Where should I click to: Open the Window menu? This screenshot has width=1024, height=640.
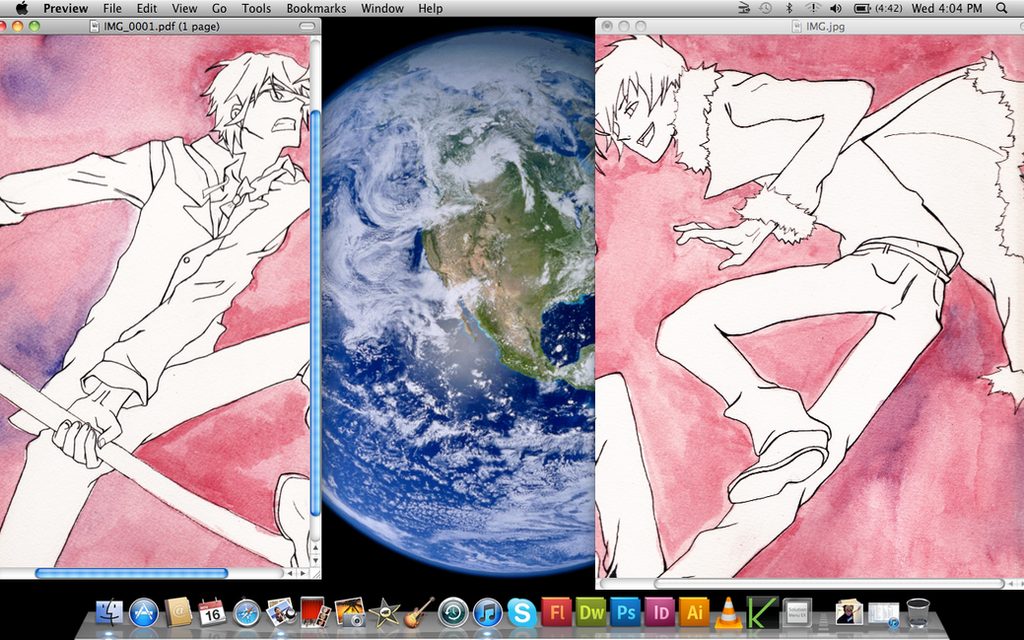point(382,8)
